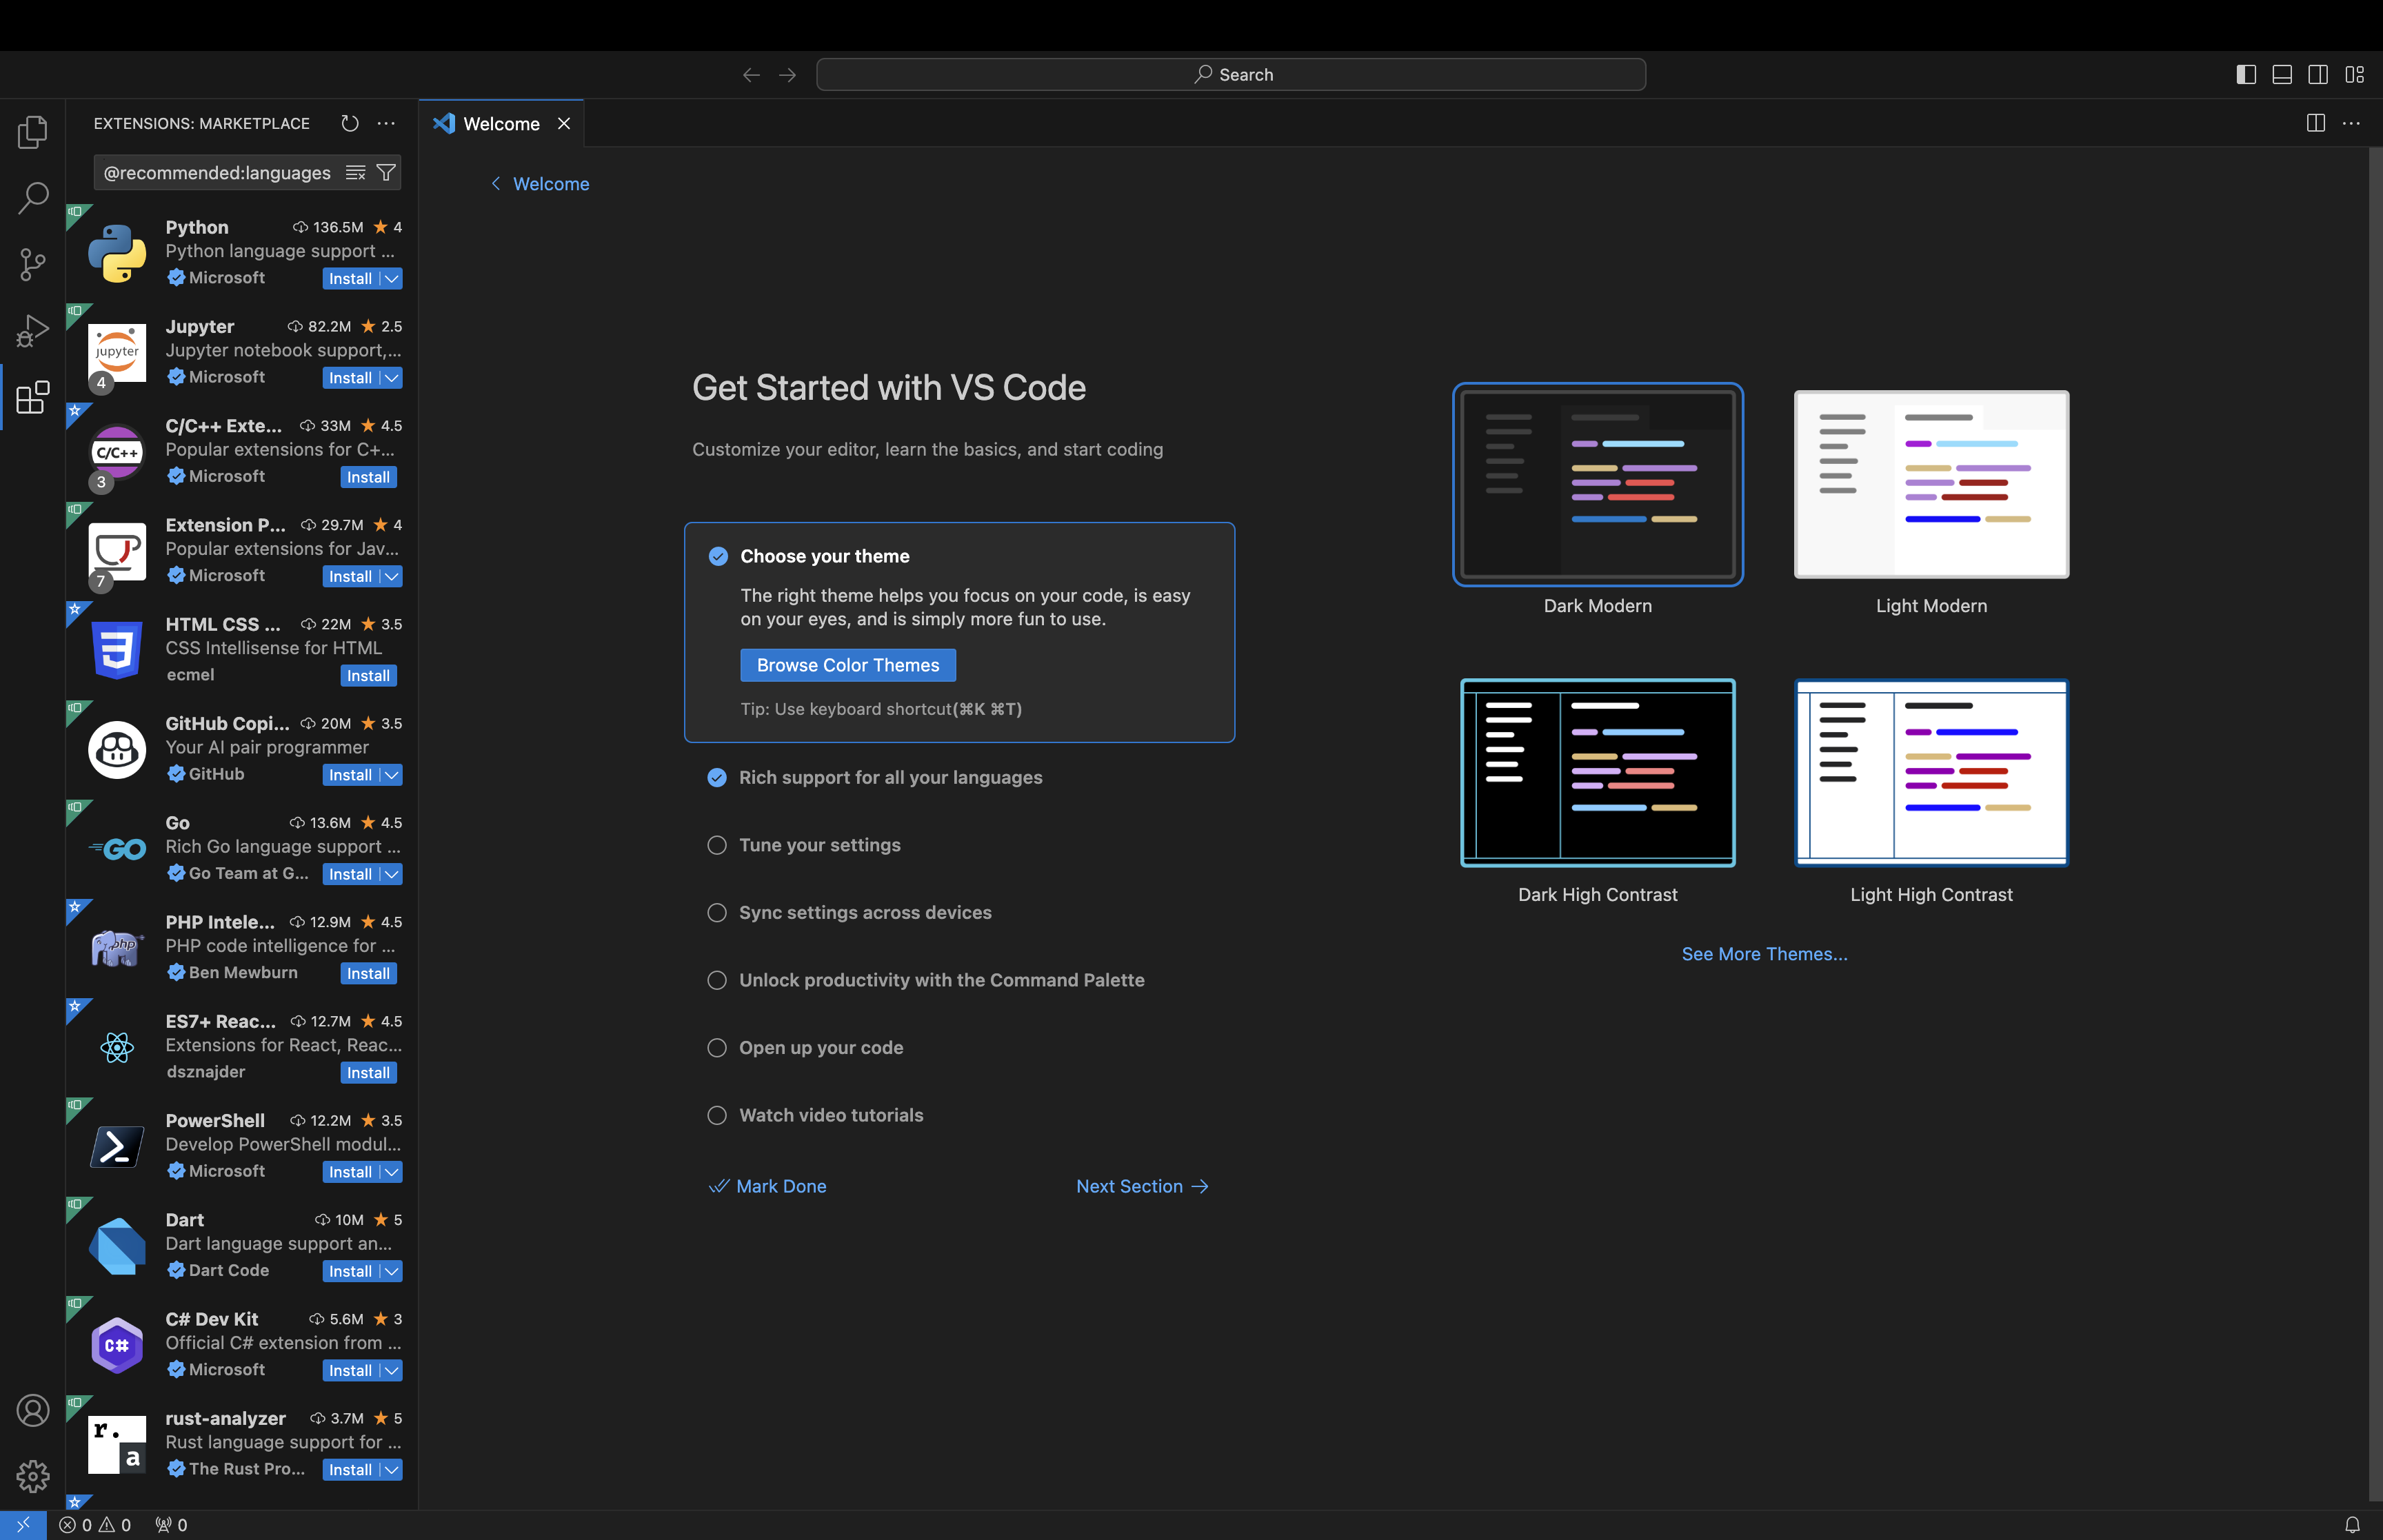The height and width of the screenshot is (1540, 2383).
Task: Expand install options dropdown for C# Dev Kit
Action: click(392, 1371)
